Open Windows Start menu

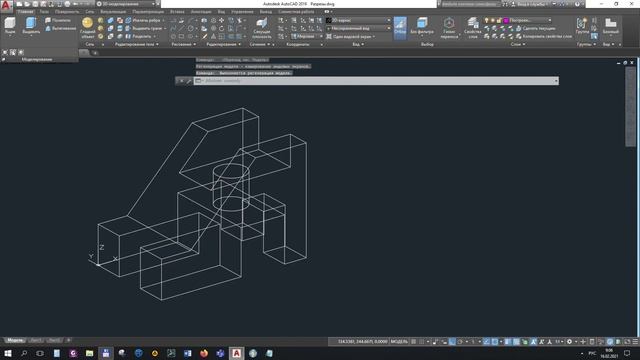[x=8, y=353]
